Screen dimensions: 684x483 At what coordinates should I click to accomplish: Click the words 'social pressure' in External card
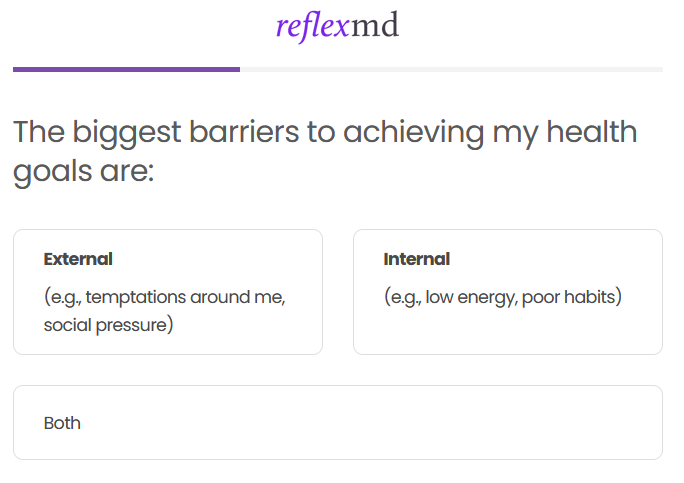107,325
